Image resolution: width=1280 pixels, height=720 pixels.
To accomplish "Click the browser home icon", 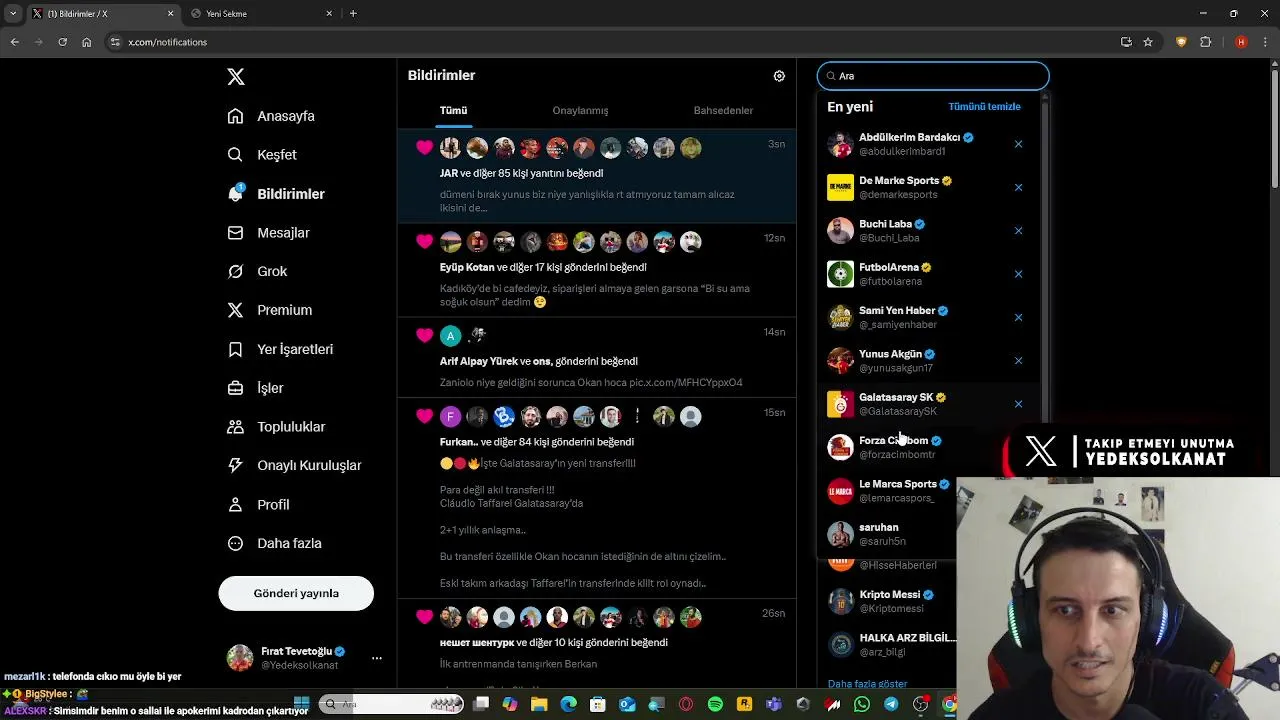I will click(87, 42).
